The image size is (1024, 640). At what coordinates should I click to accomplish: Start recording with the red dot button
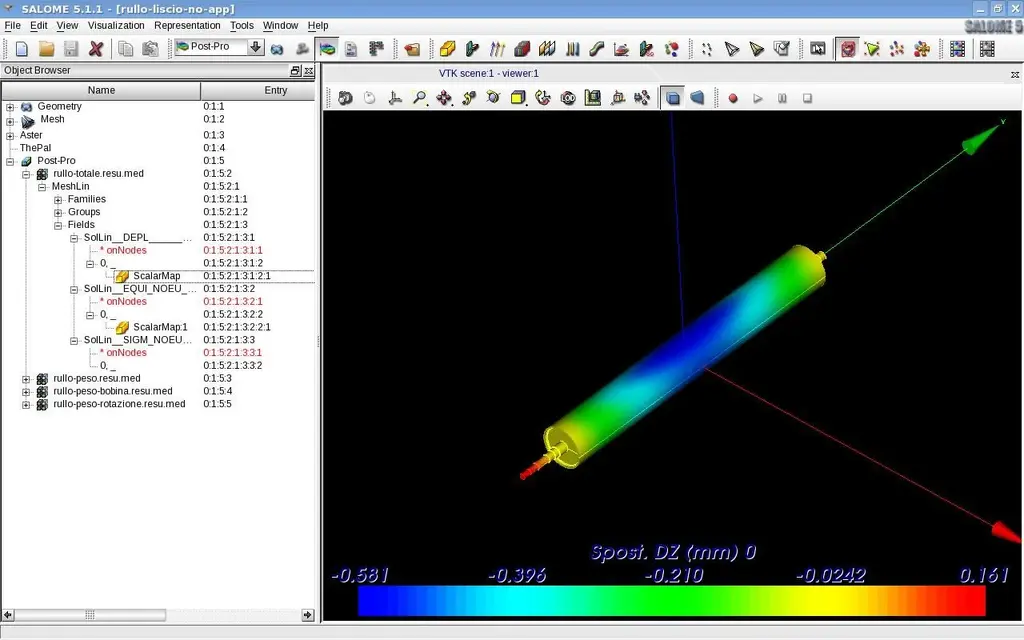733,98
